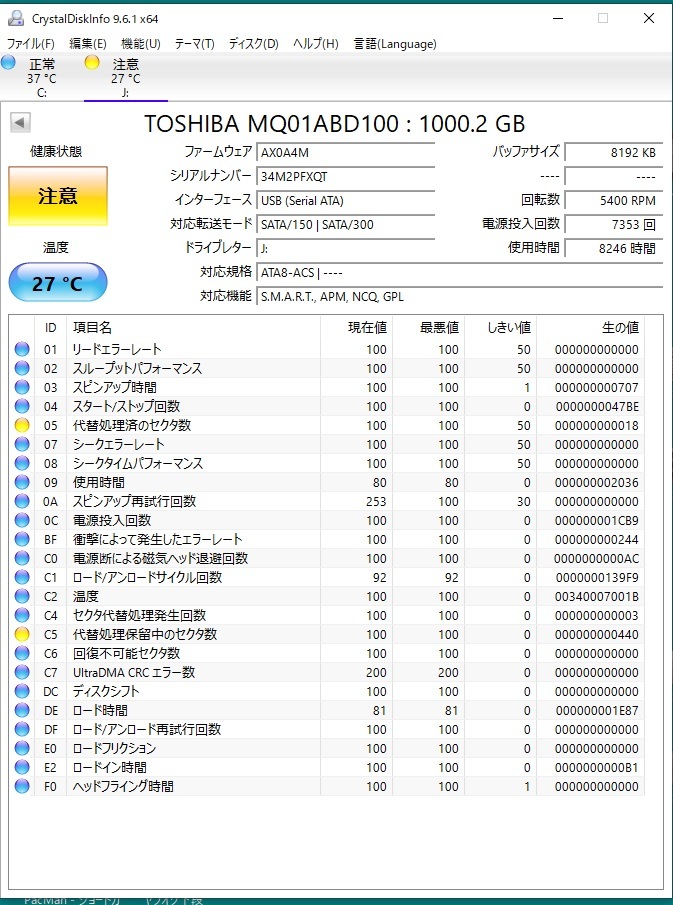Click the yellow orb for ID C5 代替処理保留中のセクタ数
Viewport: 673px width, 905px height.
[22, 634]
